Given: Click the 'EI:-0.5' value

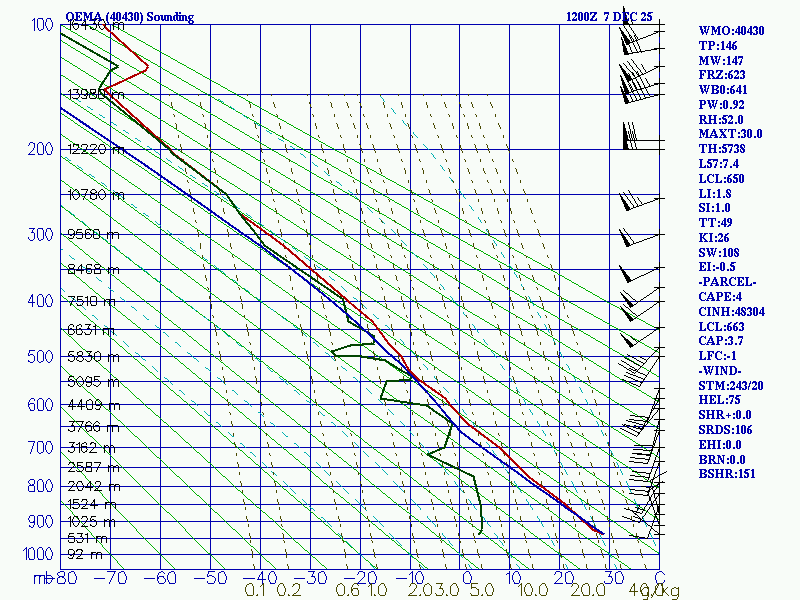Looking at the screenshot, I should coord(717,267).
